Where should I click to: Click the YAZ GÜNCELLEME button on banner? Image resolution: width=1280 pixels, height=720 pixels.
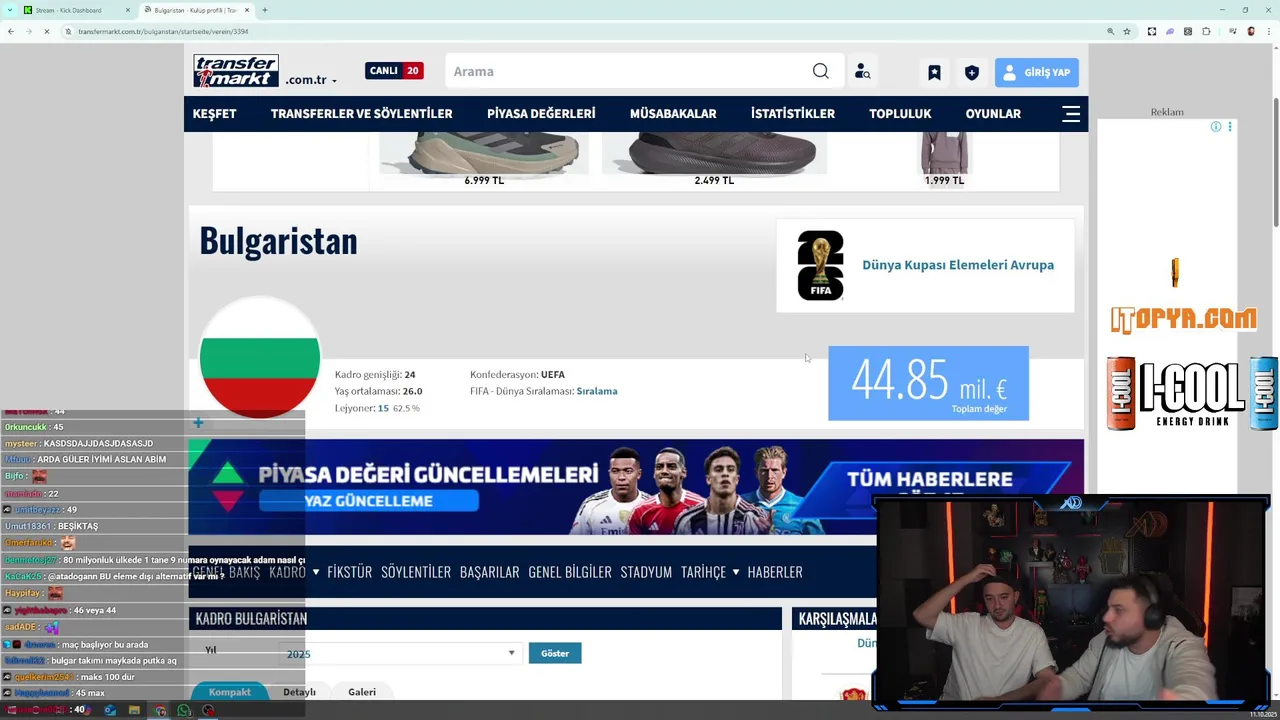tap(369, 501)
